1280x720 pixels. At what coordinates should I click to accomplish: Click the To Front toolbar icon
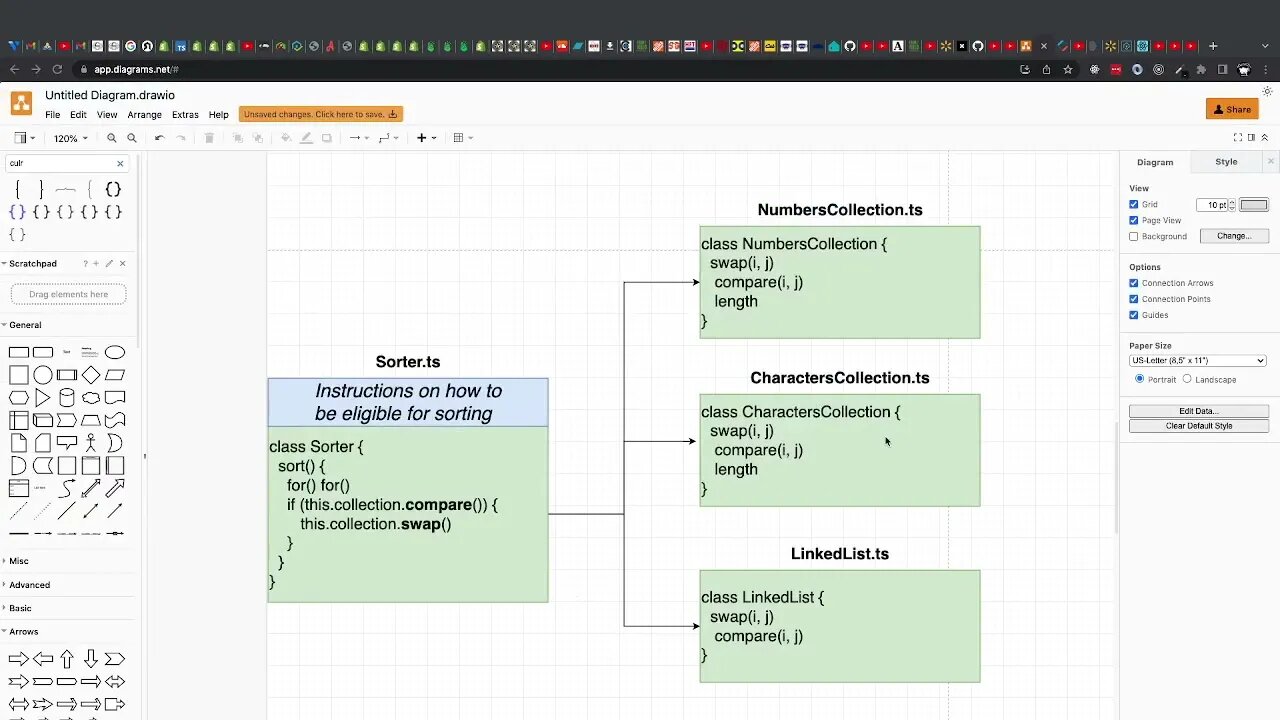point(238,138)
